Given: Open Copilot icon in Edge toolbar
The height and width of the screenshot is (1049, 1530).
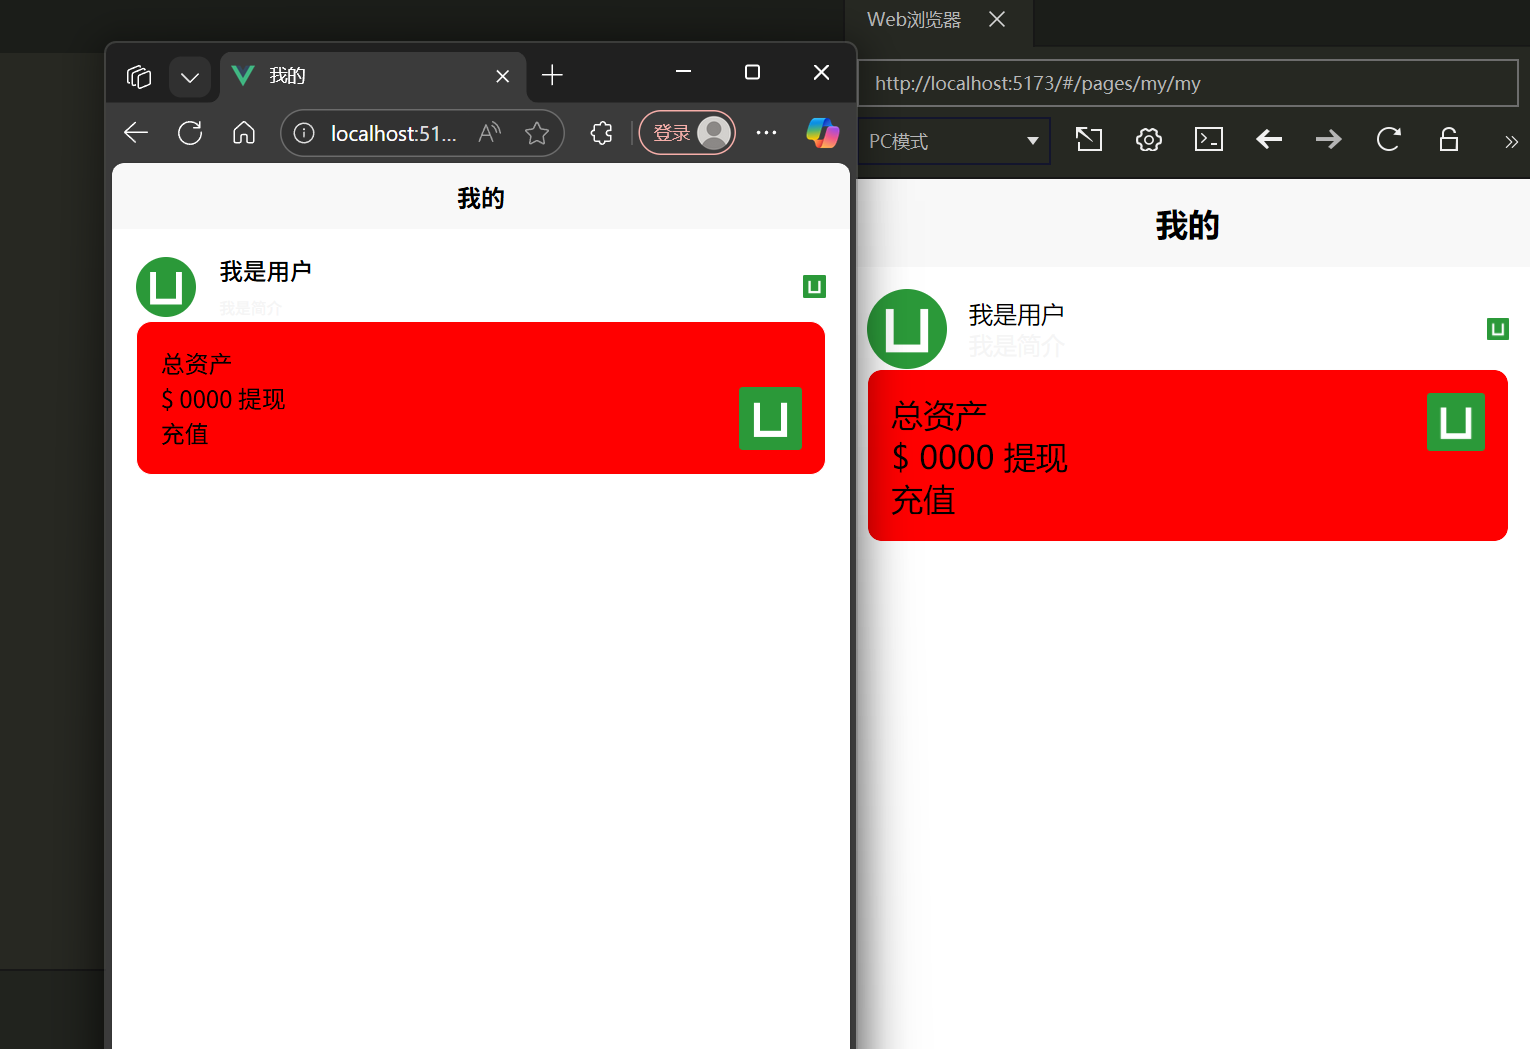Looking at the screenshot, I should click(822, 133).
